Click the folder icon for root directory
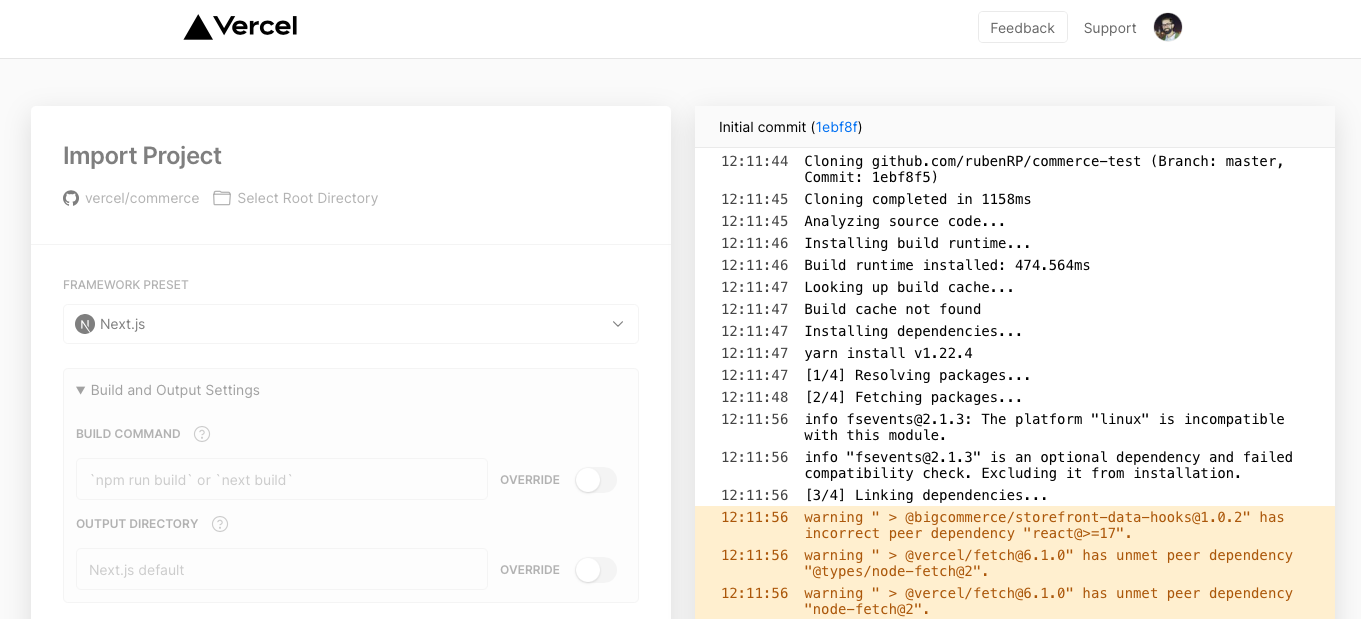Image resolution: width=1361 pixels, height=619 pixels. click(x=222, y=198)
